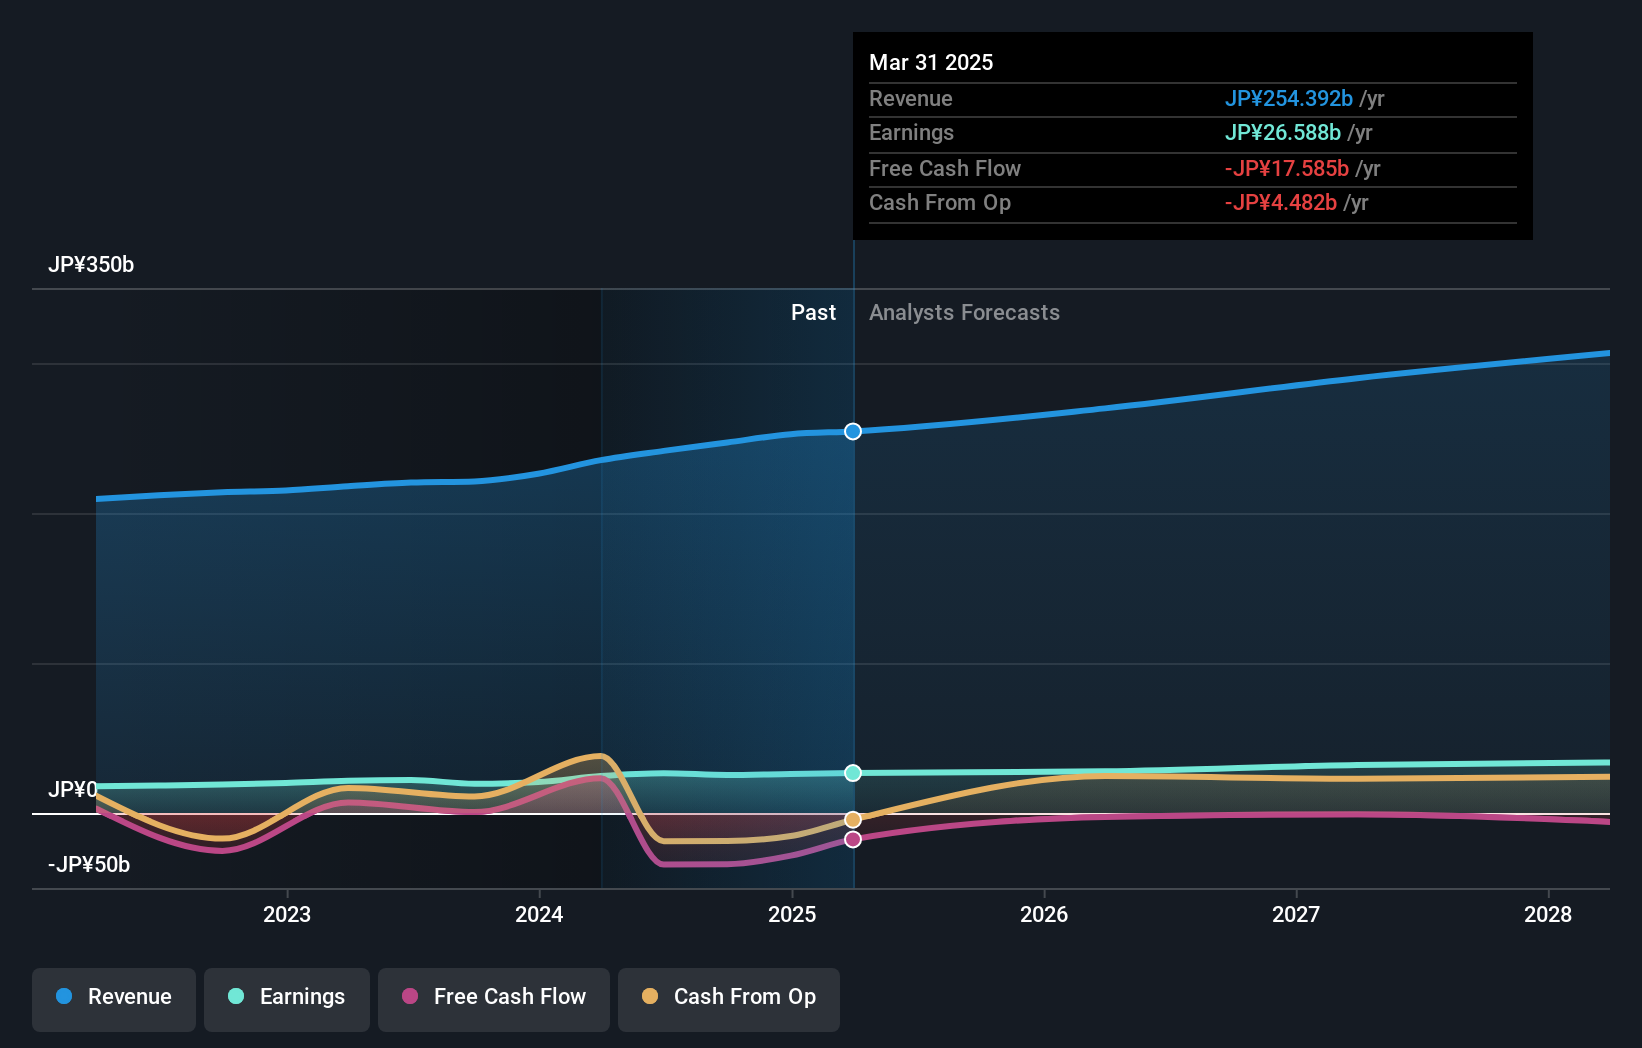Viewport: 1642px width, 1048px height.
Task: Click the Cash From Op label in tooltip
Action: point(940,203)
